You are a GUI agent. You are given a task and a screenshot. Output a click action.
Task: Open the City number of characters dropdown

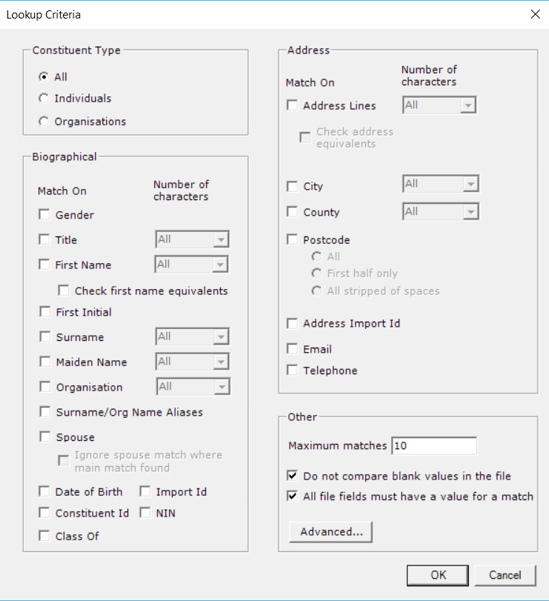441,184
